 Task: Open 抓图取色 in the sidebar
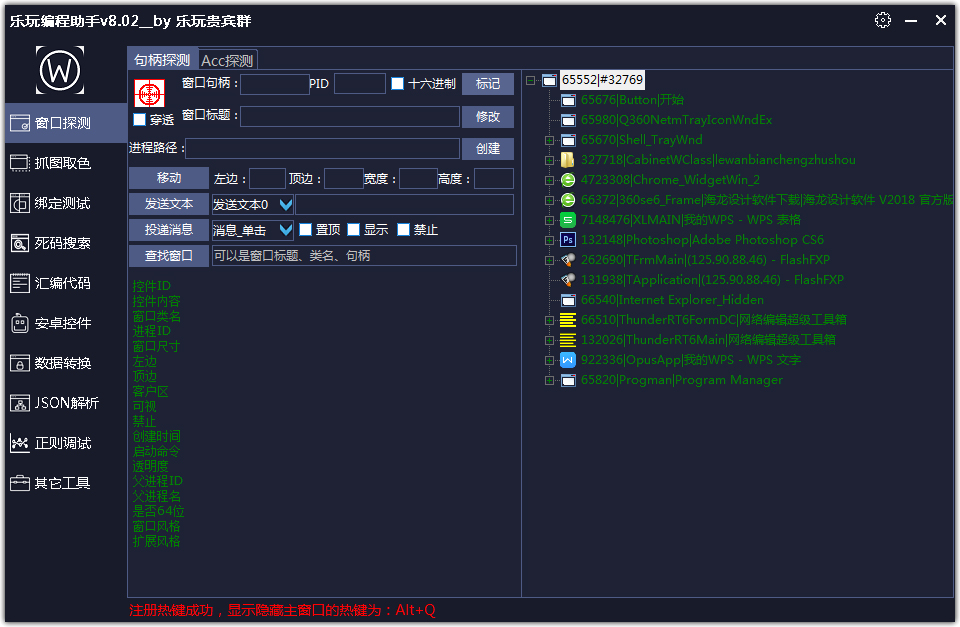point(63,163)
